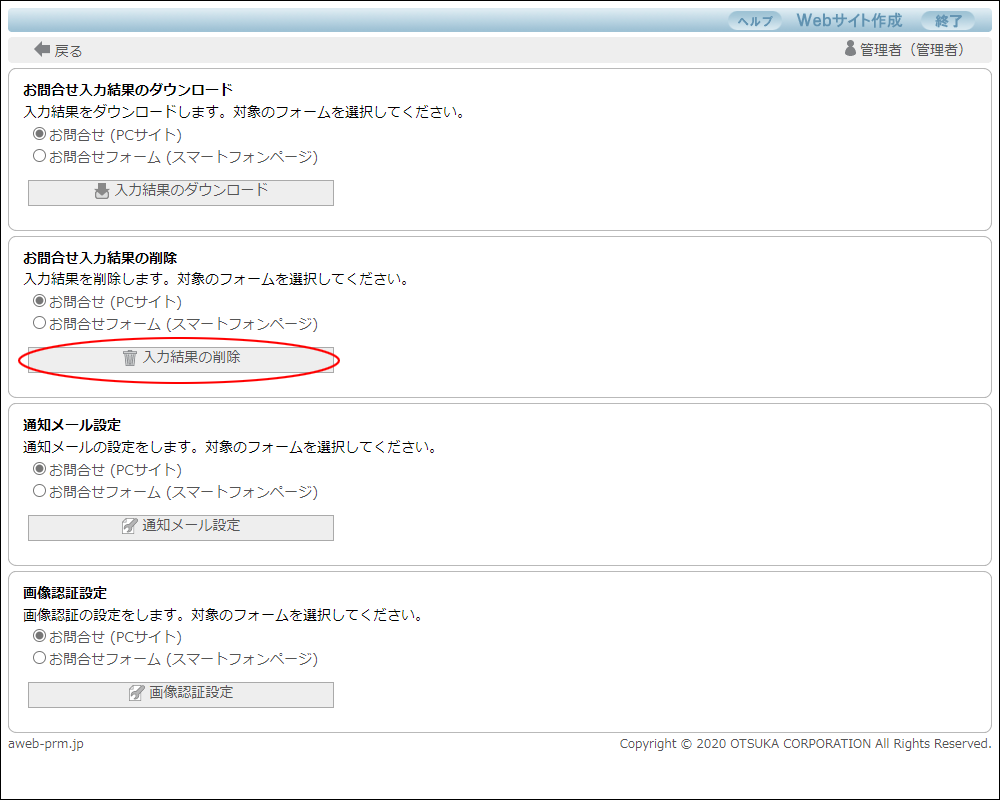Click the back arrow icon
This screenshot has width=1000, height=800.
(42, 49)
